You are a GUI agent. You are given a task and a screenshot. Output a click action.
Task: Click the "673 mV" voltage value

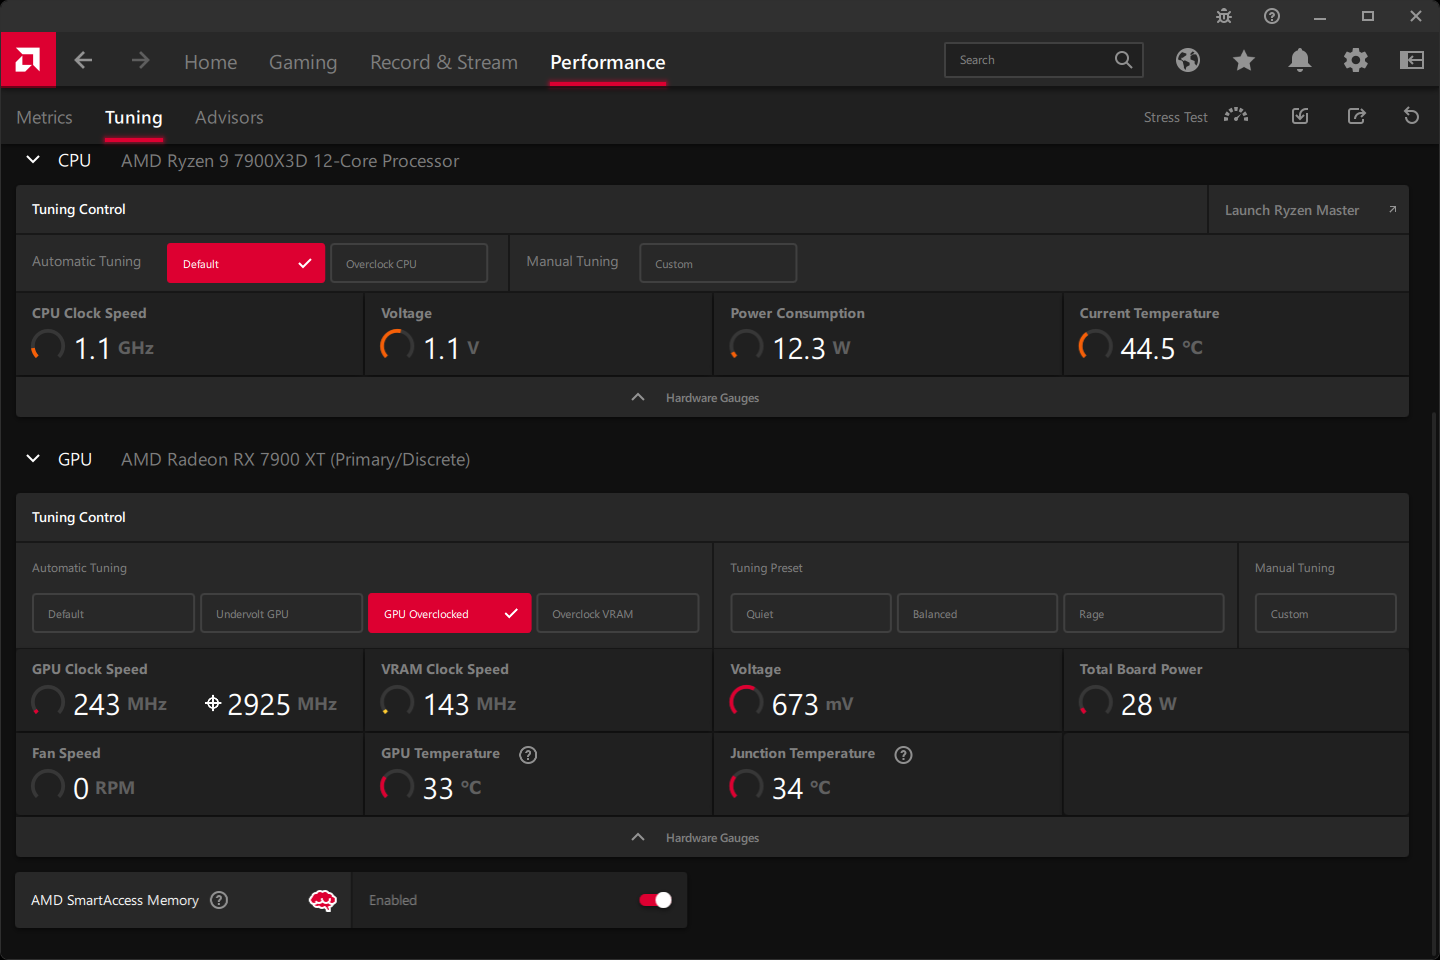coord(812,704)
